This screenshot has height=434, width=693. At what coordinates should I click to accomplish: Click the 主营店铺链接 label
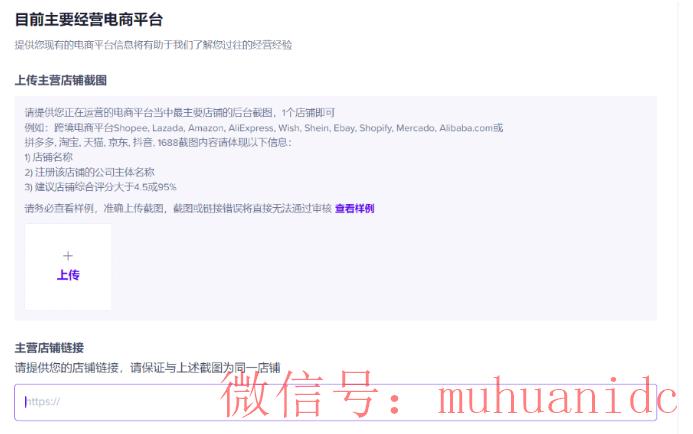49,348
